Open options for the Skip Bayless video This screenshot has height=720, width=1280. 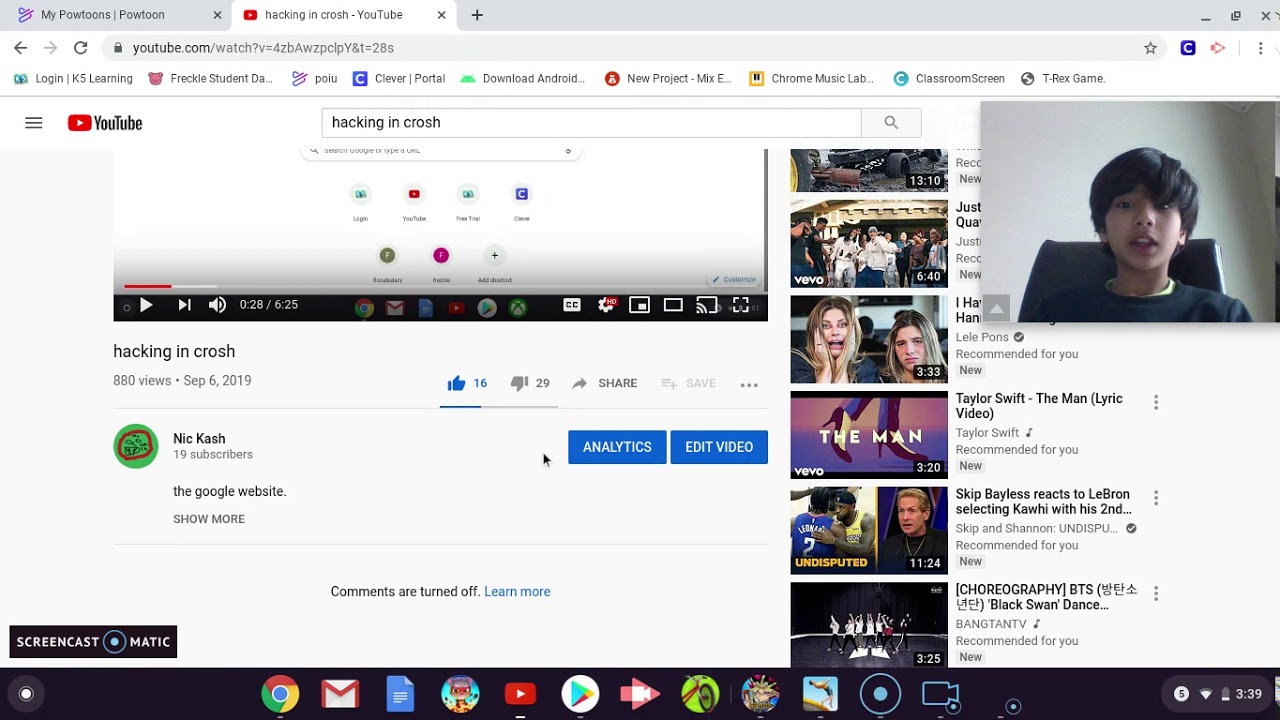1156,498
